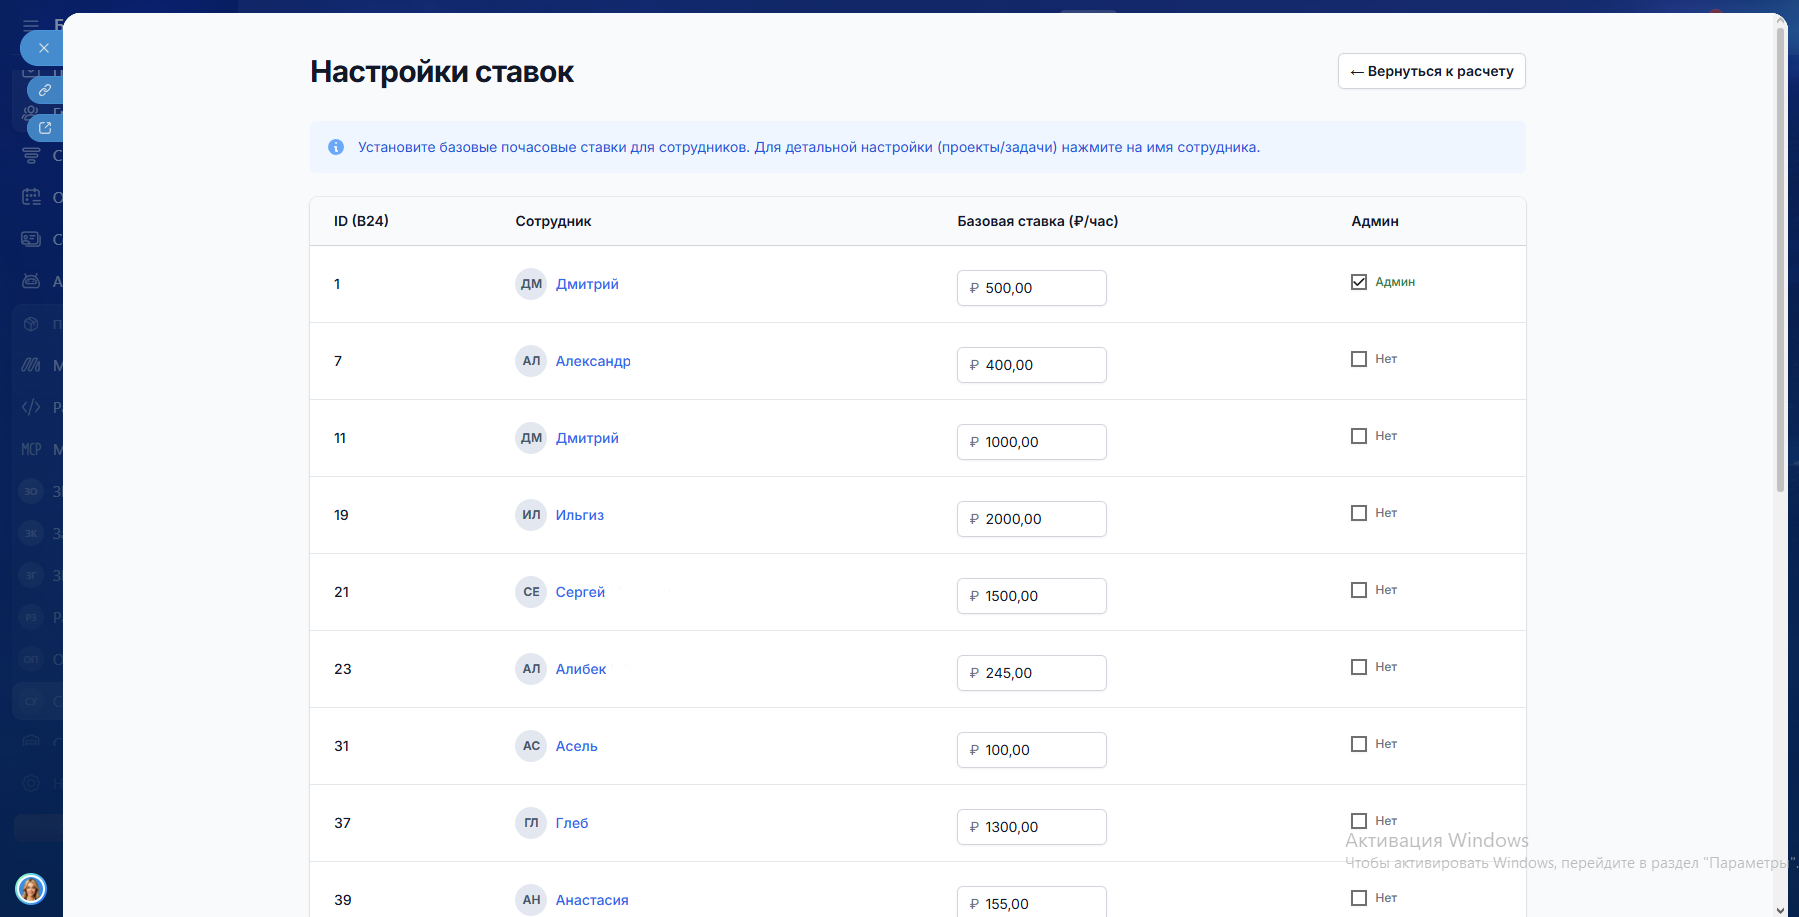Click the АС avatar next to Асель
The width and height of the screenshot is (1799, 917).
[x=531, y=746]
